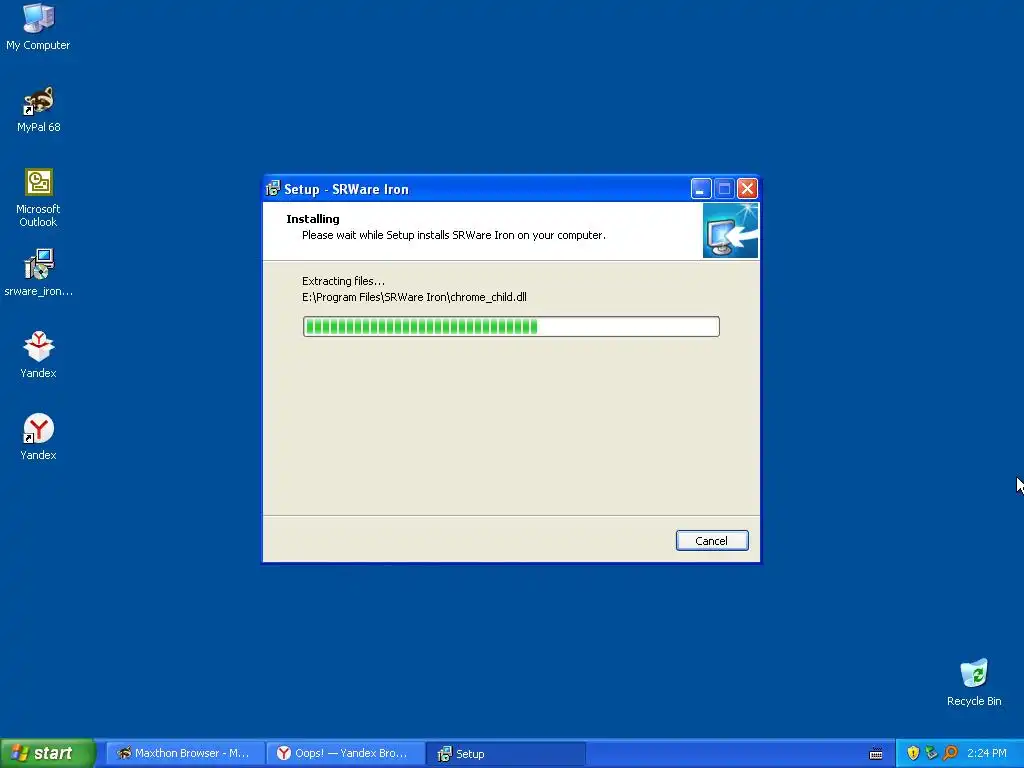Click the green installation progress bar
The width and height of the screenshot is (1024, 768).
click(x=511, y=327)
